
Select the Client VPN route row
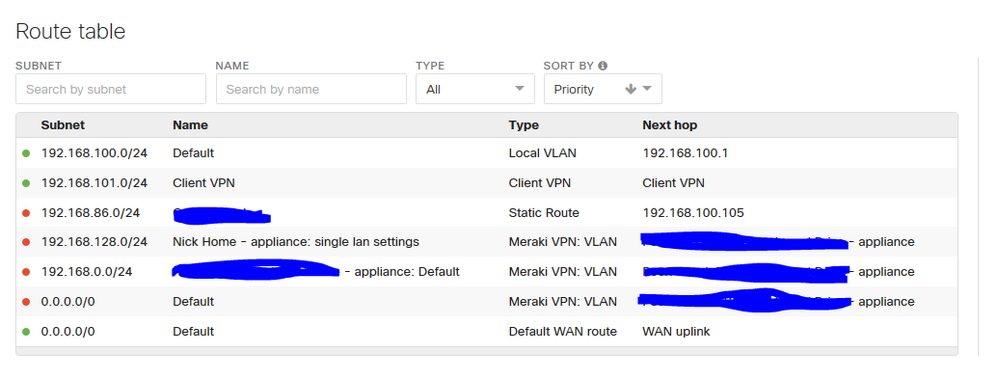tap(486, 183)
